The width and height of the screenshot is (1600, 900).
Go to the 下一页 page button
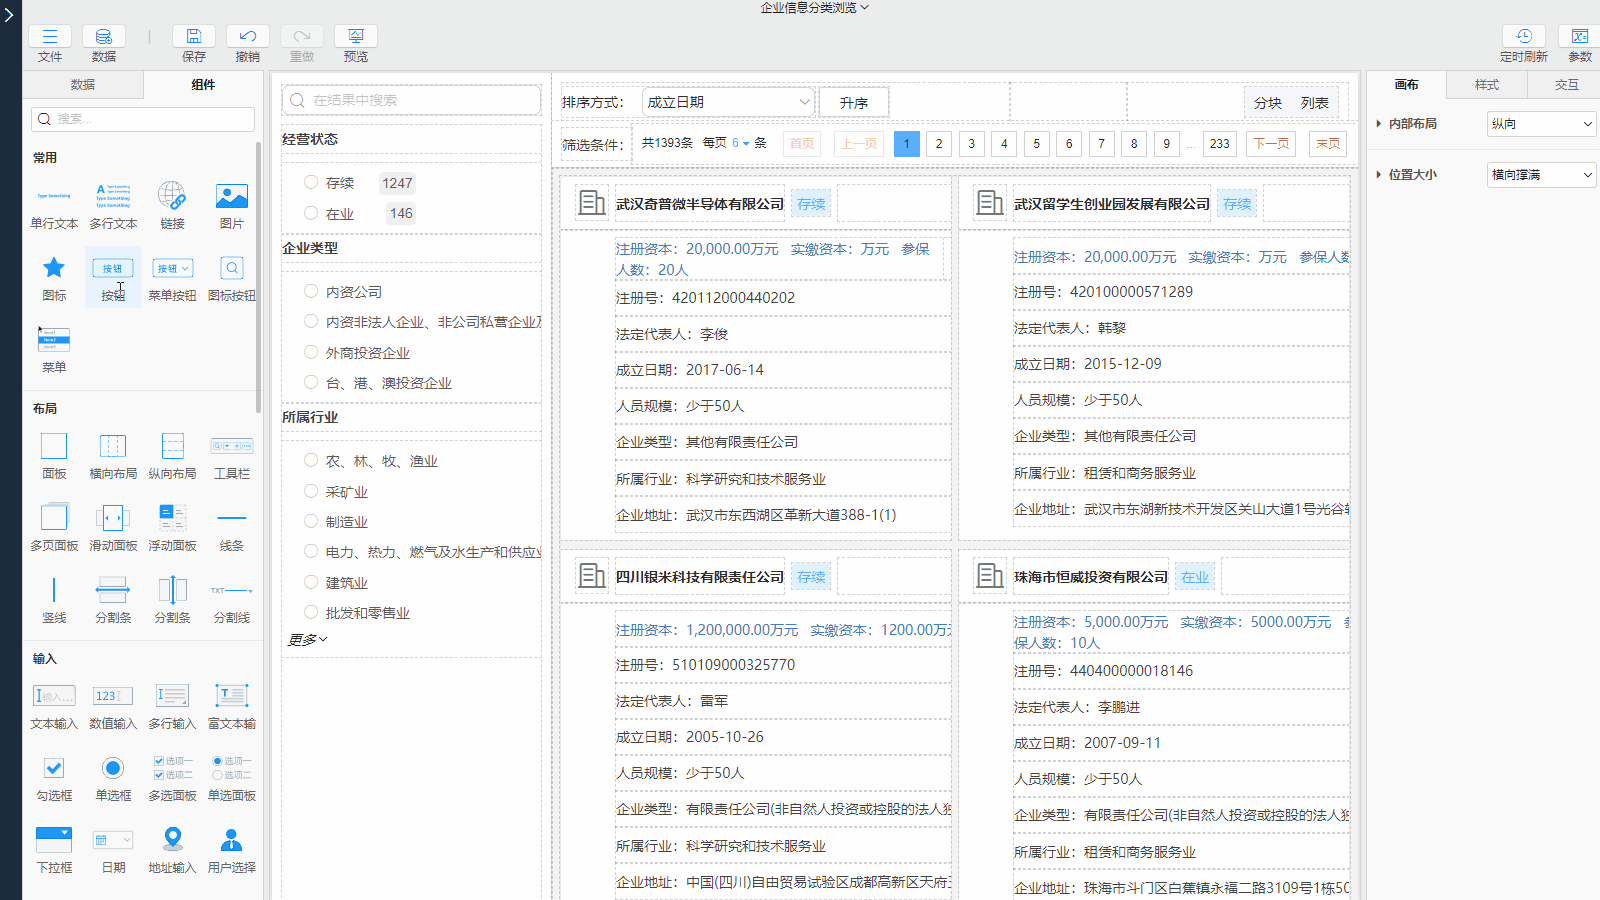pos(1271,144)
